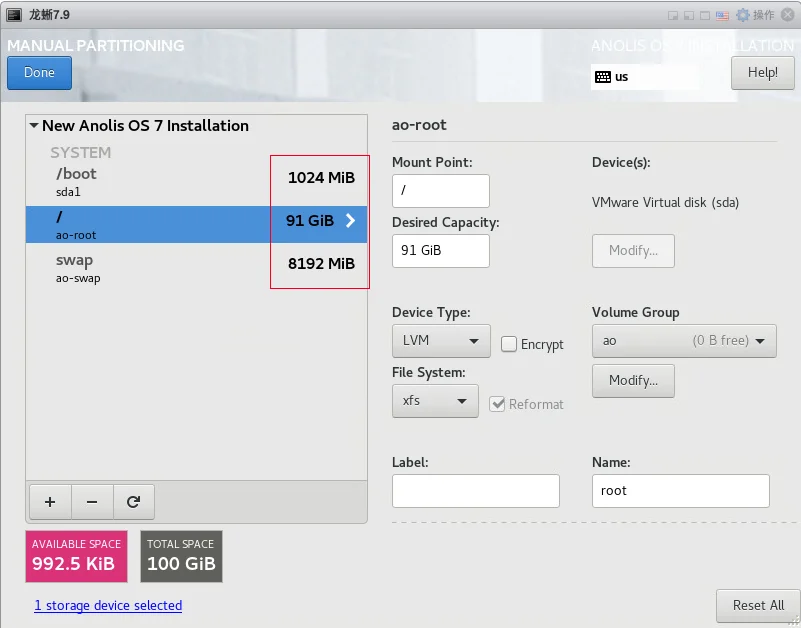Toggle the Encrypt checkbox
Viewport: 801px width, 628px height.
tap(509, 344)
